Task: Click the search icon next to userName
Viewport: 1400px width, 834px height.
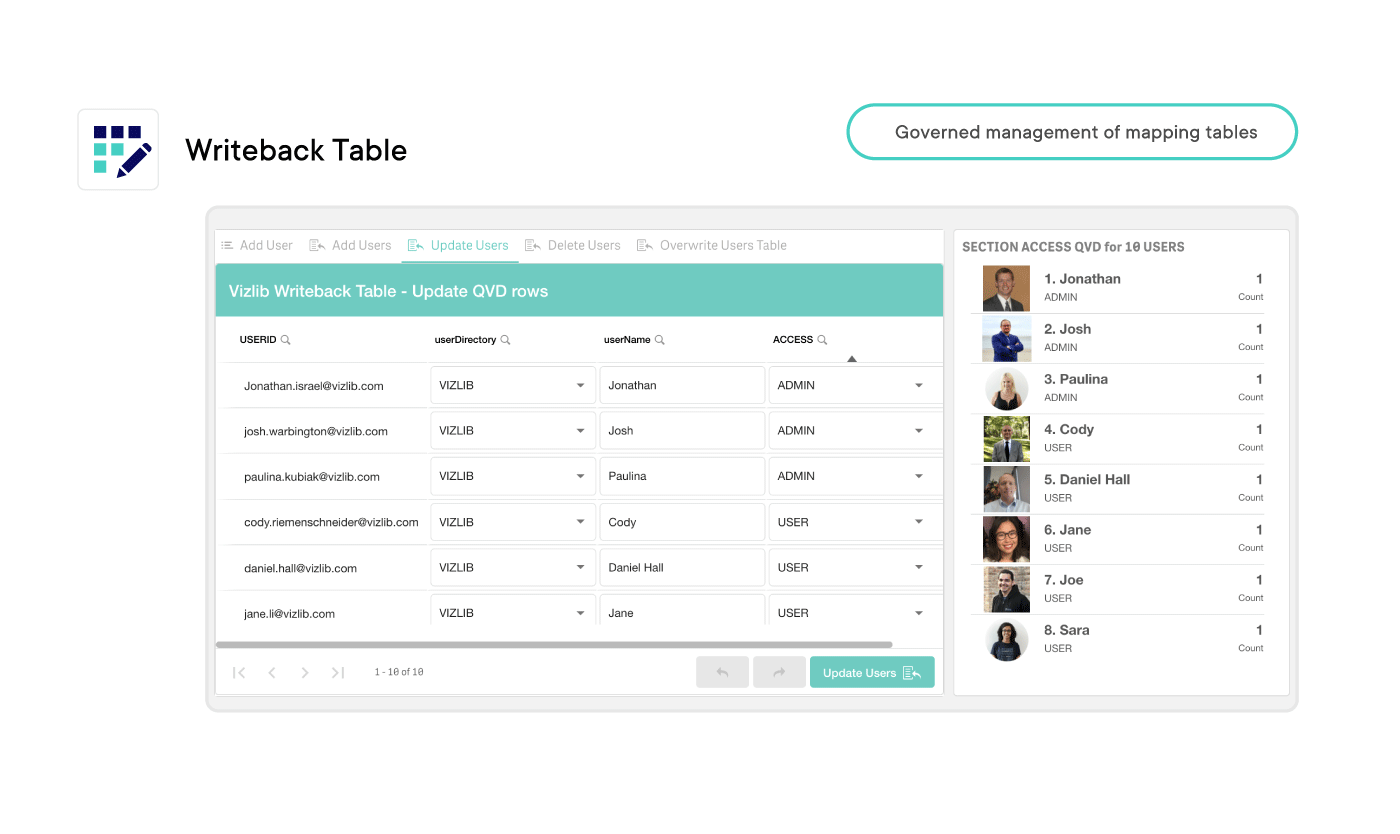Action: click(660, 340)
